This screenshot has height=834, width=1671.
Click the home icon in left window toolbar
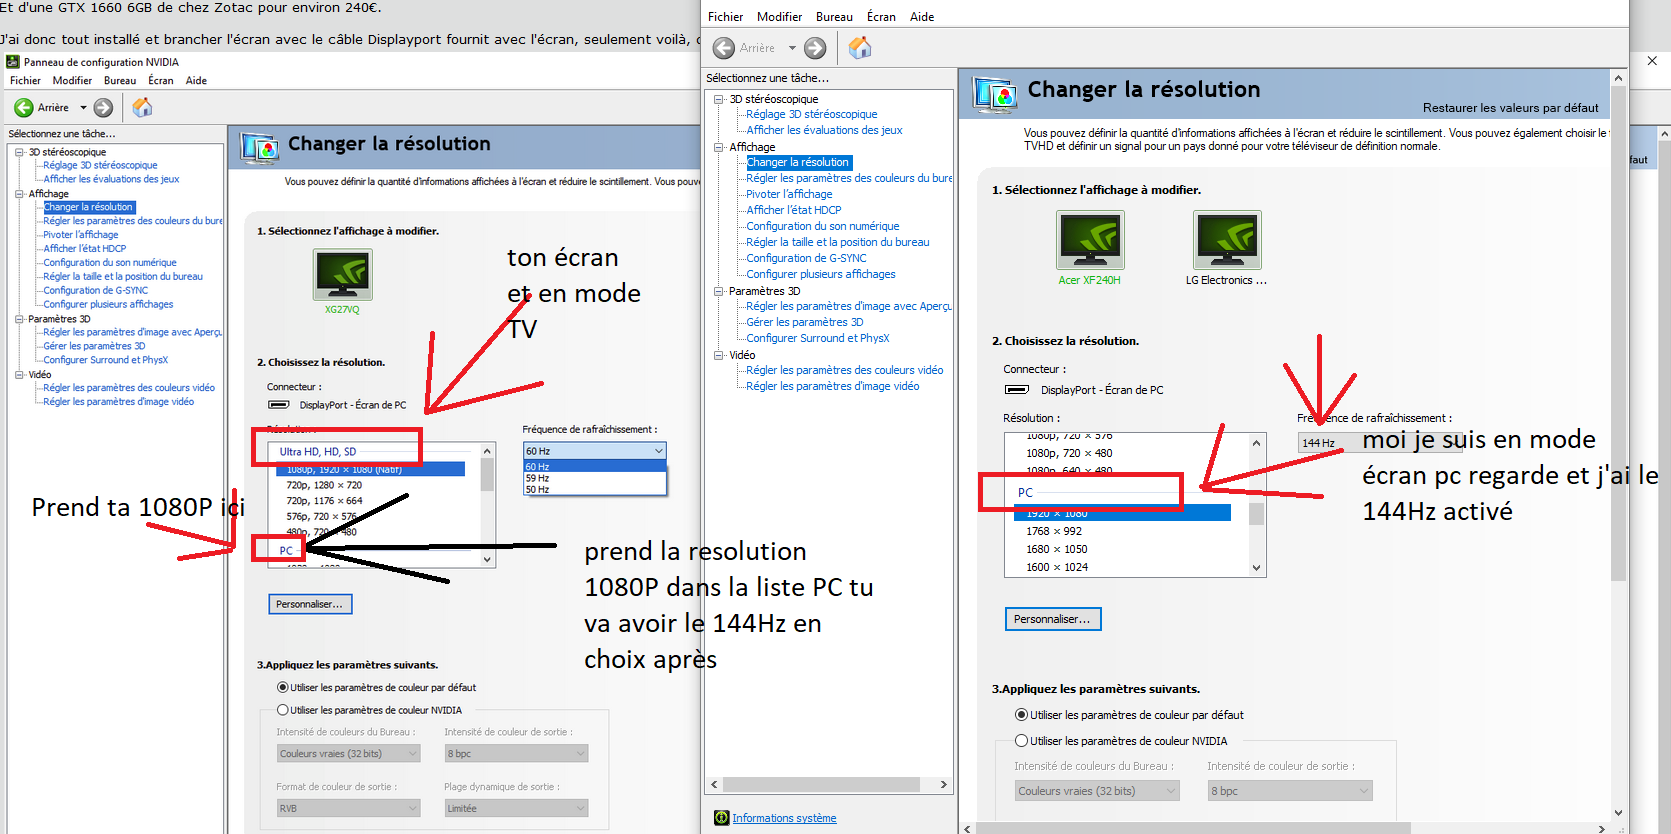[x=143, y=107]
